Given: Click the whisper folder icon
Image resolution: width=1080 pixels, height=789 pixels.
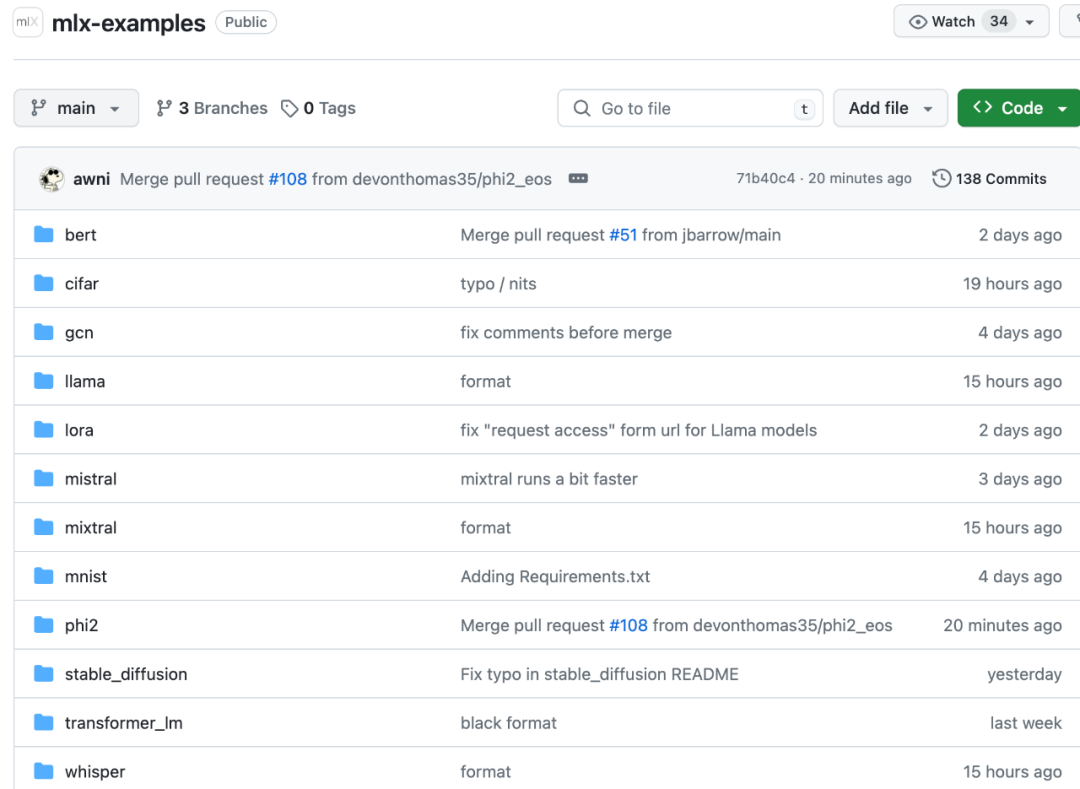Looking at the screenshot, I should point(43,771).
